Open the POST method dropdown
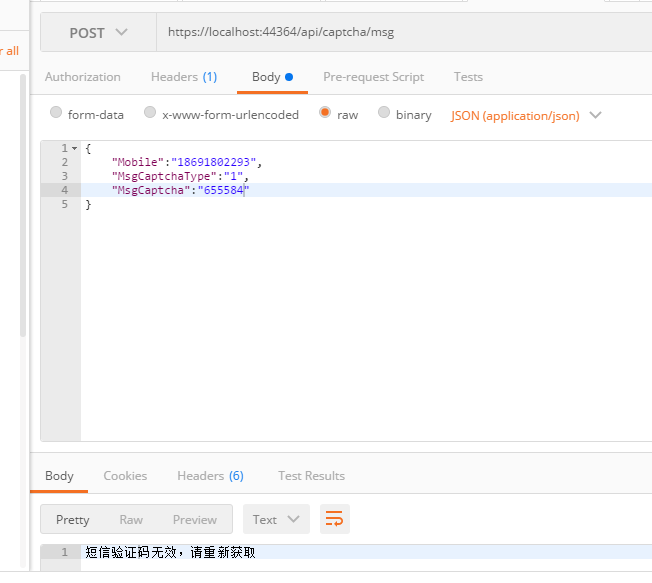The height and width of the screenshot is (583, 652). click(98, 33)
